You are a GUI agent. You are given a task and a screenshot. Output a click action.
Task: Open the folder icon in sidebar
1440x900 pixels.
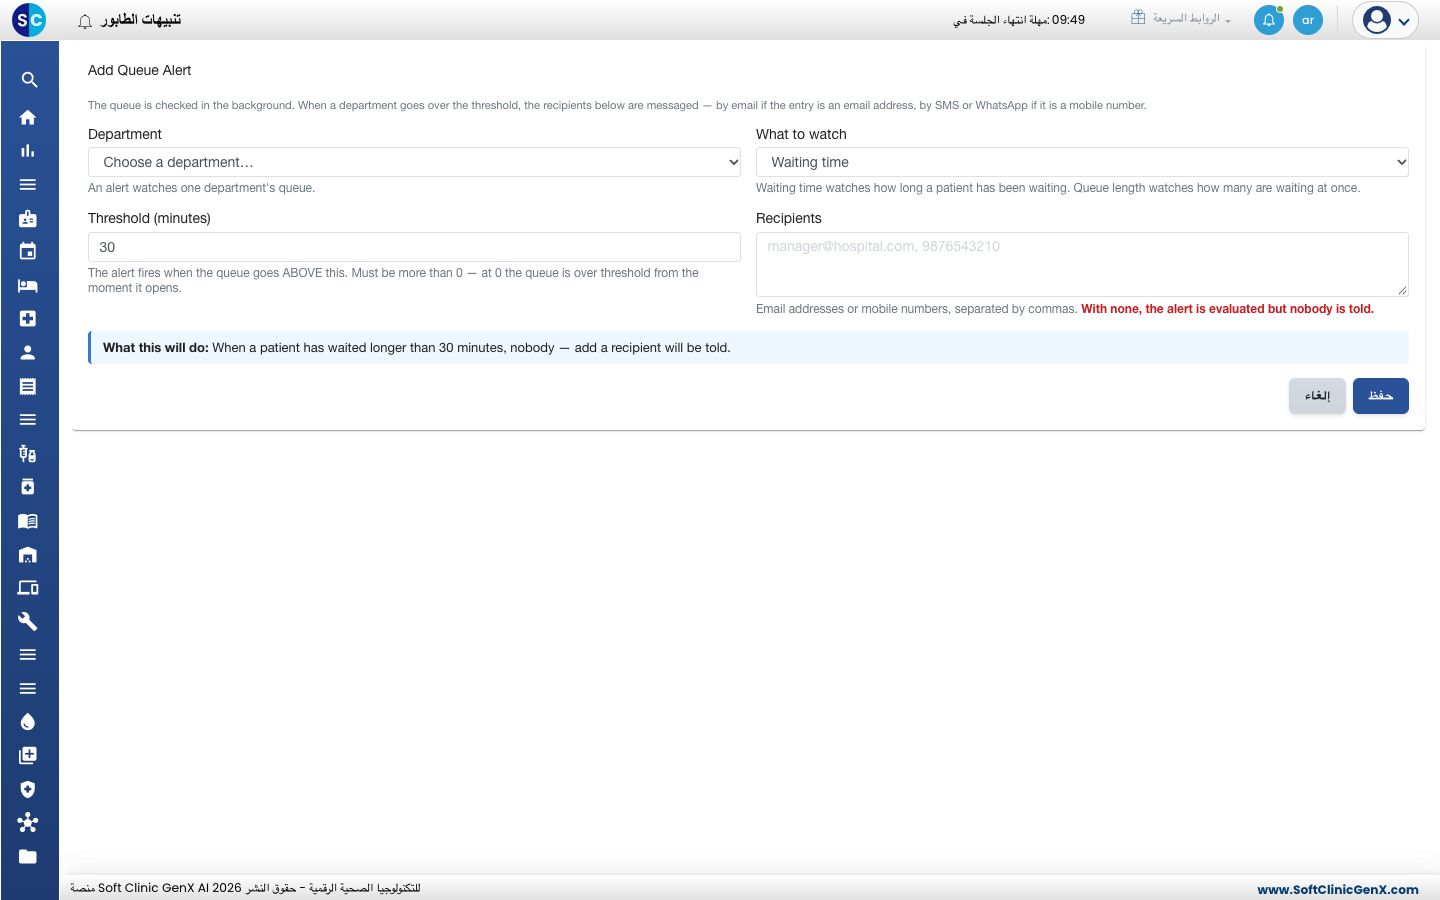[x=28, y=856]
